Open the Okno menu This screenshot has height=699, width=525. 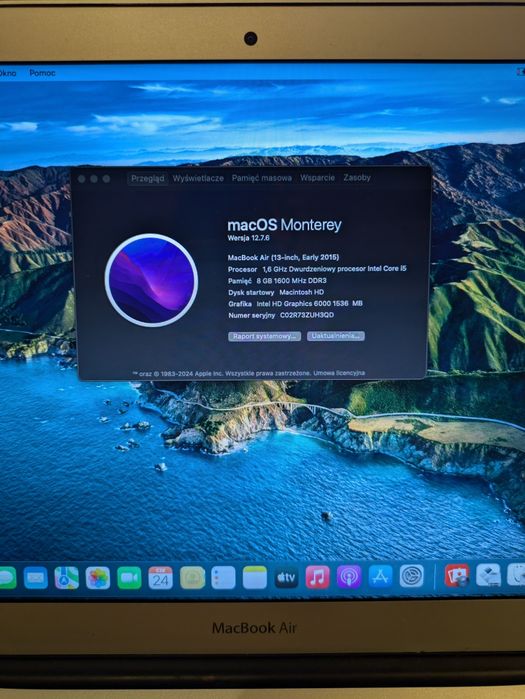(x=7, y=73)
